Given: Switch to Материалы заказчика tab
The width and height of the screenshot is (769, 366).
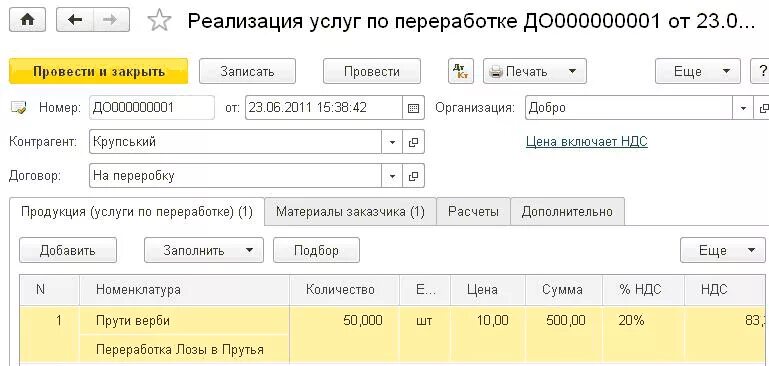Looking at the screenshot, I should (x=350, y=211).
